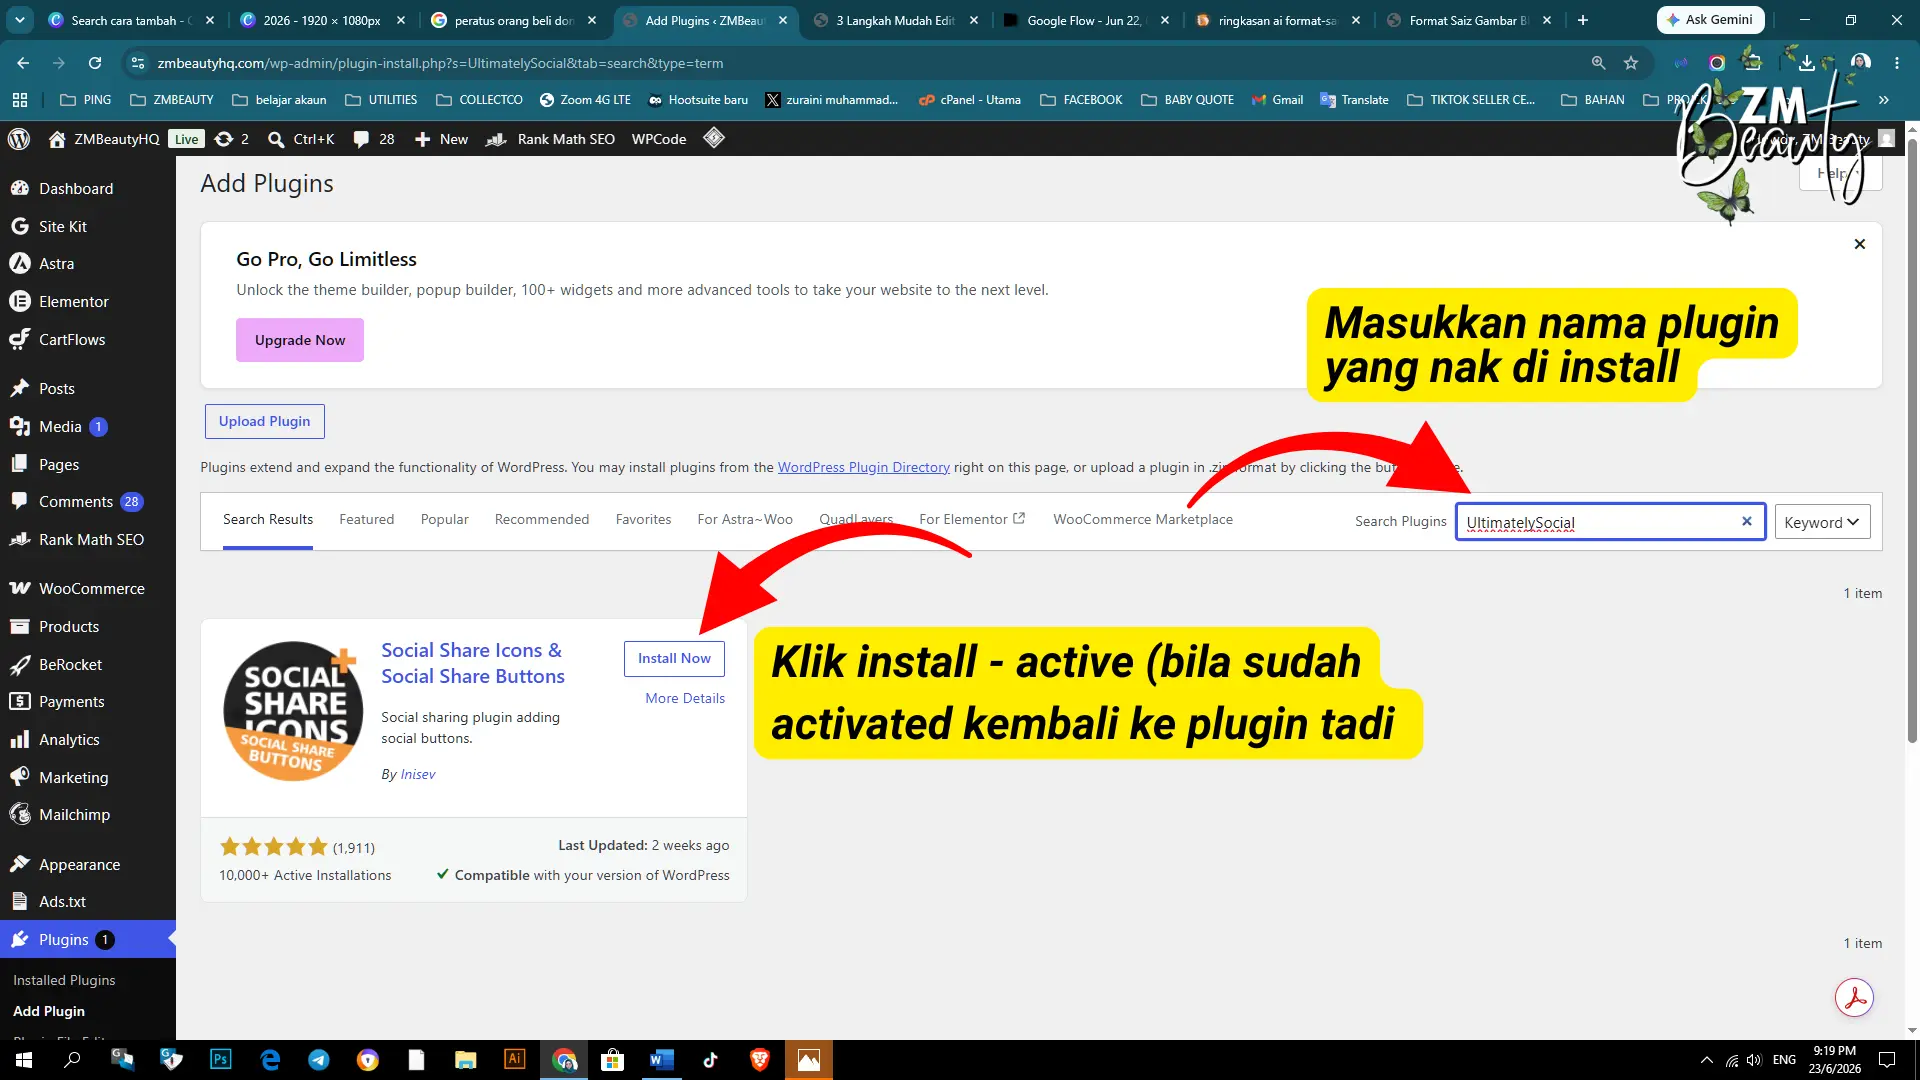Open Chrome three-dot menu
1920x1080 pixels.
pyautogui.click(x=1897, y=63)
